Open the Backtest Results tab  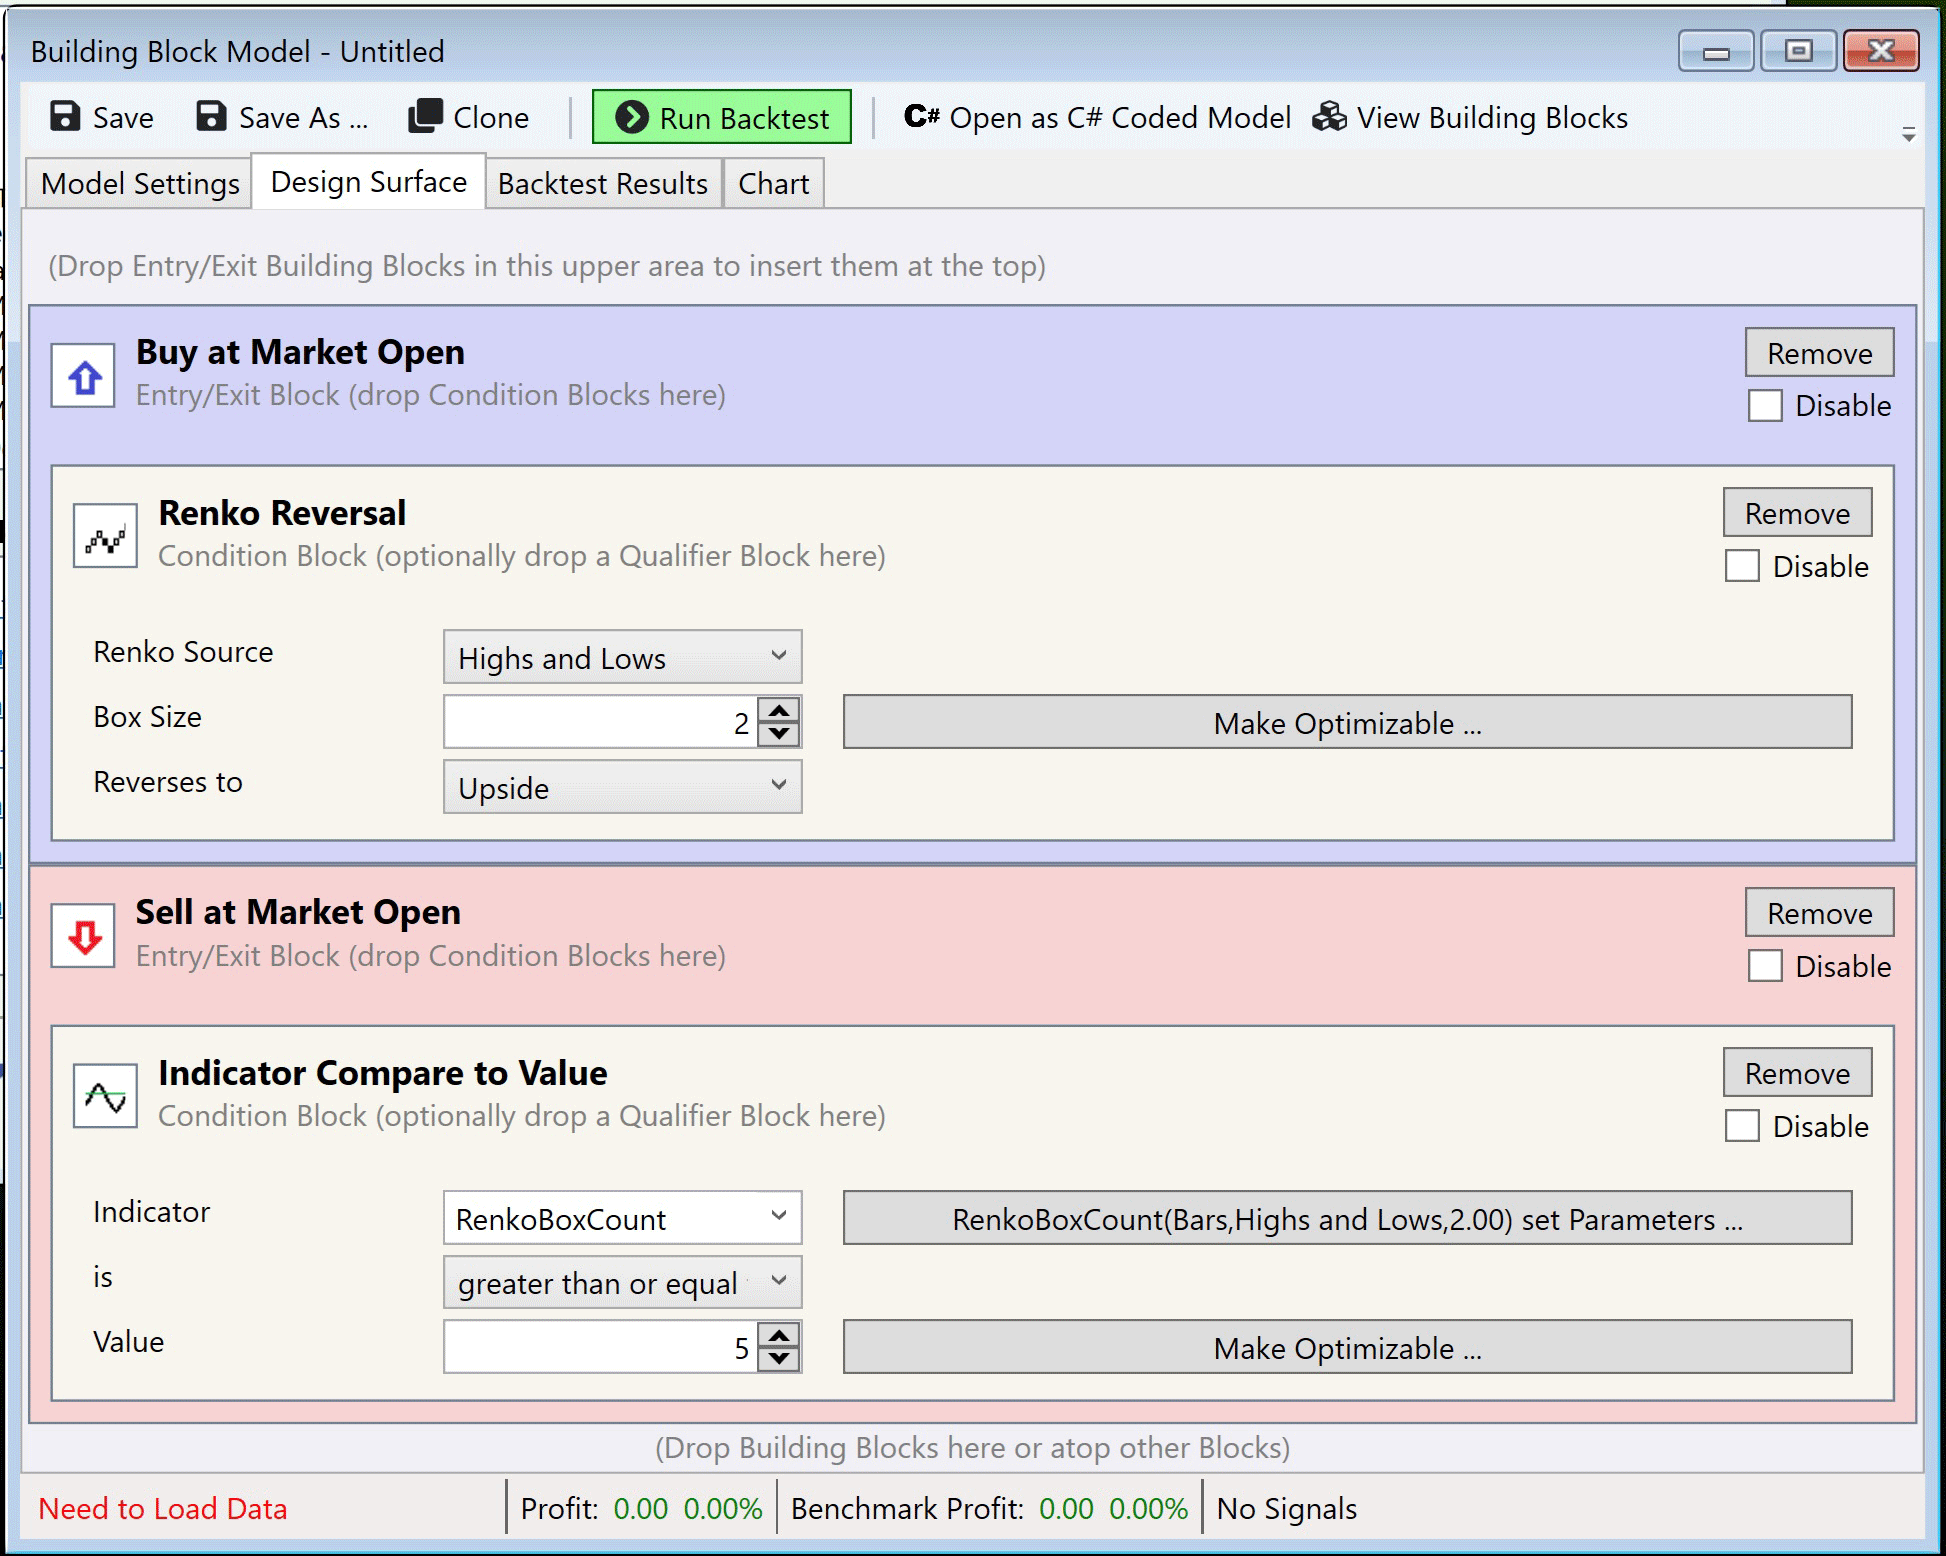(603, 184)
